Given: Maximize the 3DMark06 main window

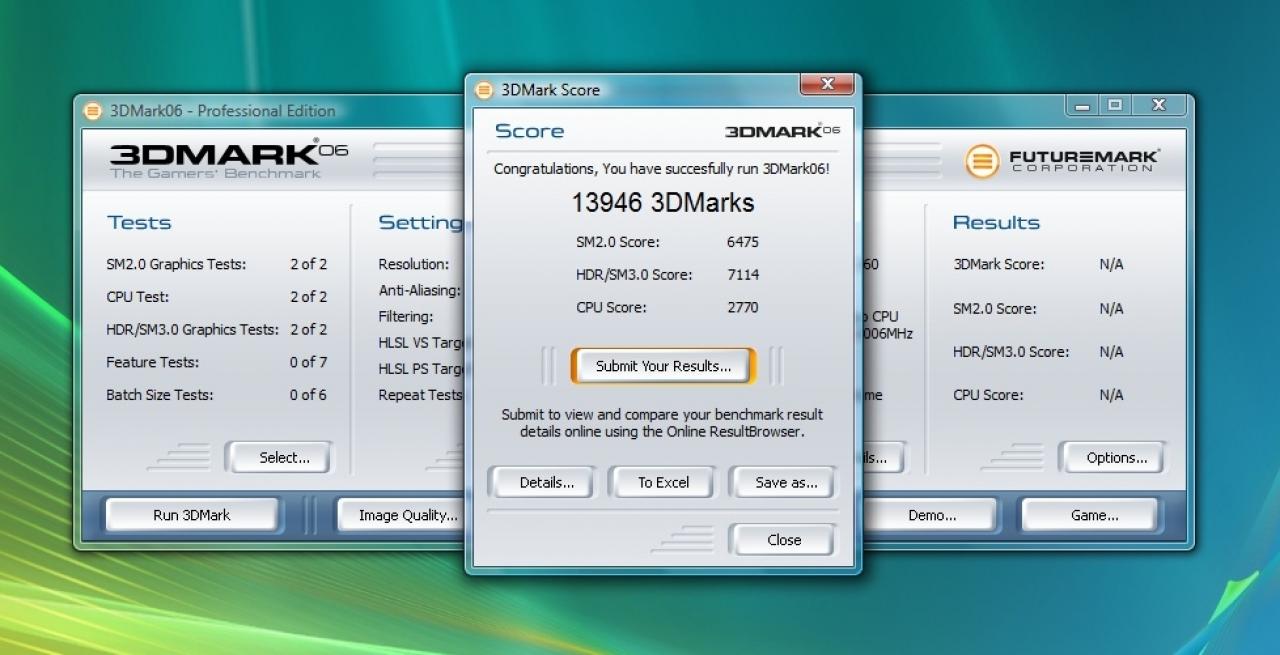Looking at the screenshot, I should 1115,105.
